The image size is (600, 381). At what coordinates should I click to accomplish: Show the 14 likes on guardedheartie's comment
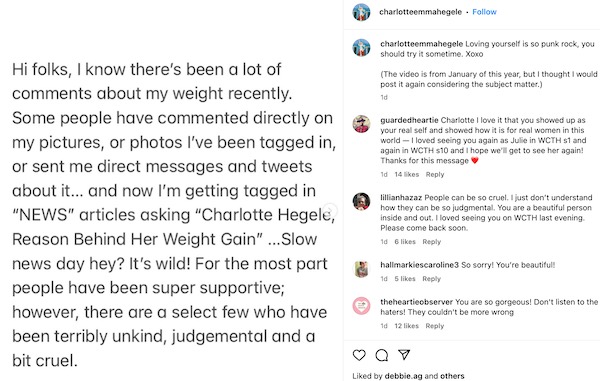[x=407, y=174]
